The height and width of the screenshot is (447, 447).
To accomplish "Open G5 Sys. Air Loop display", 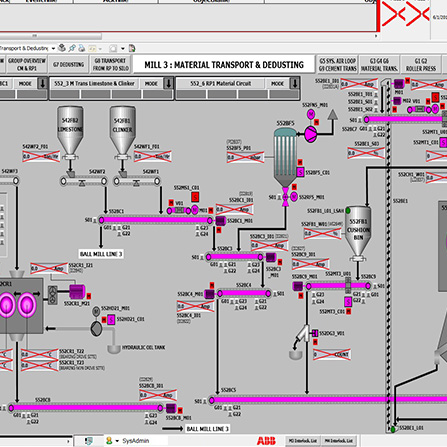I will click(337, 64).
